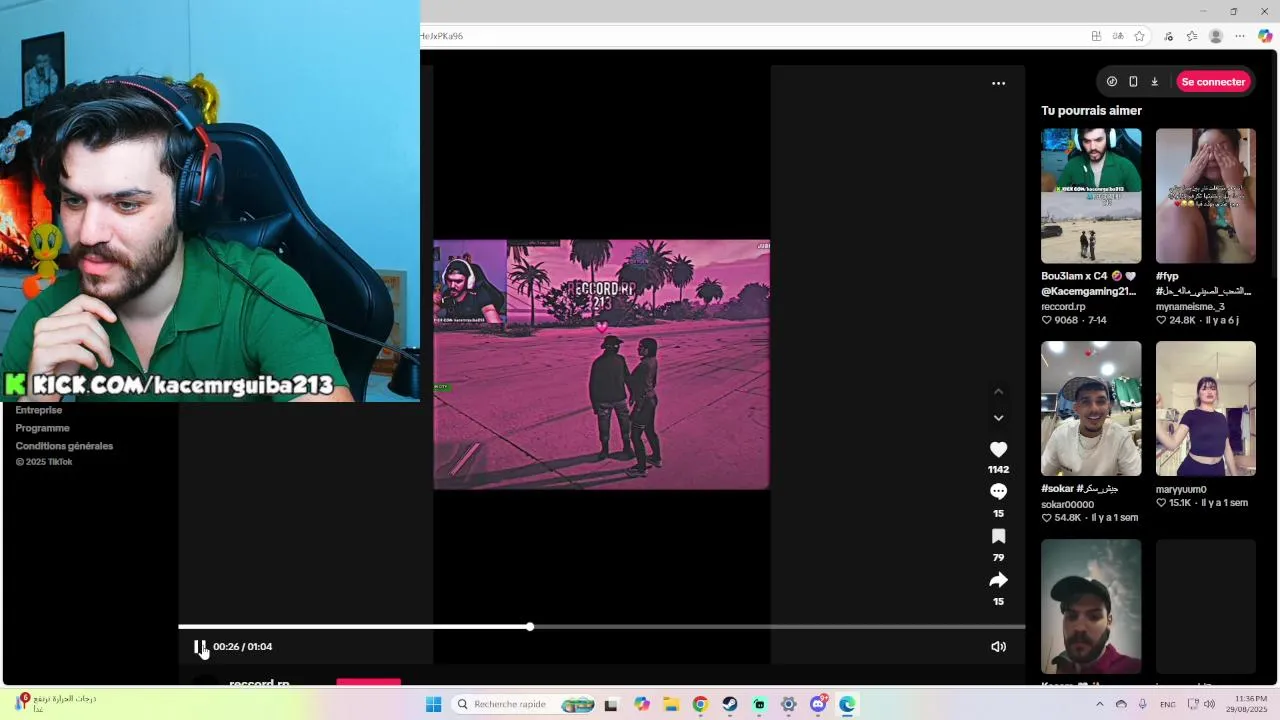The width and height of the screenshot is (1280, 720).
Task: Click the download desktop app icon
Action: pyautogui.click(x=1154, y=82)
